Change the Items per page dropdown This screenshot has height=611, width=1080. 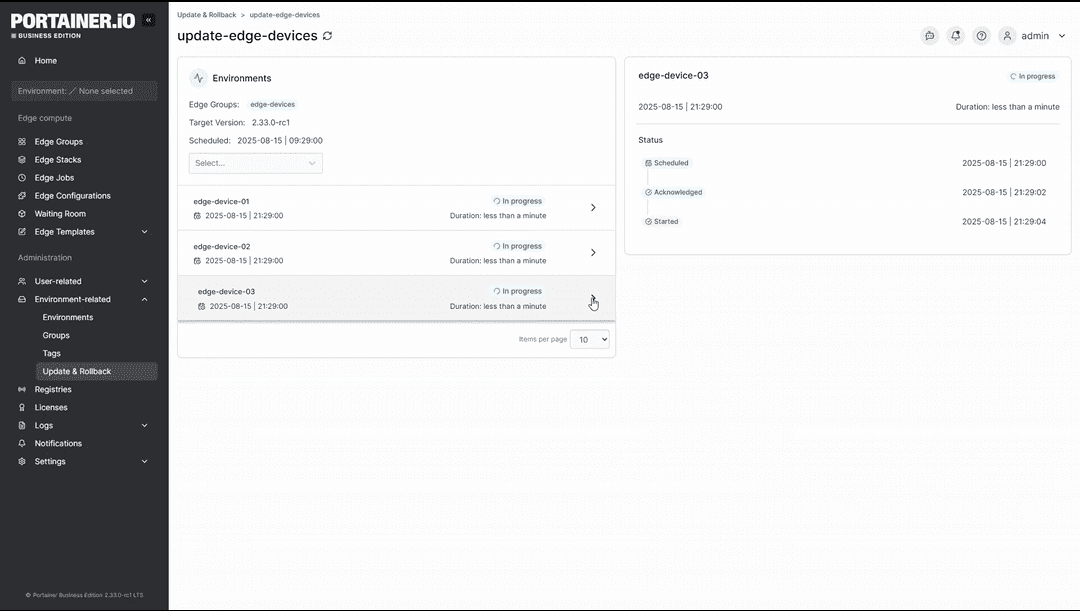(x=590, y=340)
